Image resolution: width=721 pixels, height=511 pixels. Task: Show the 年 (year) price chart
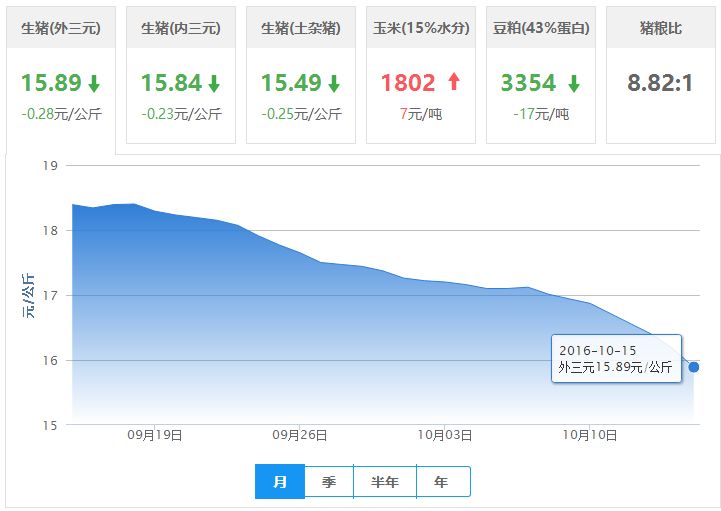441,481
